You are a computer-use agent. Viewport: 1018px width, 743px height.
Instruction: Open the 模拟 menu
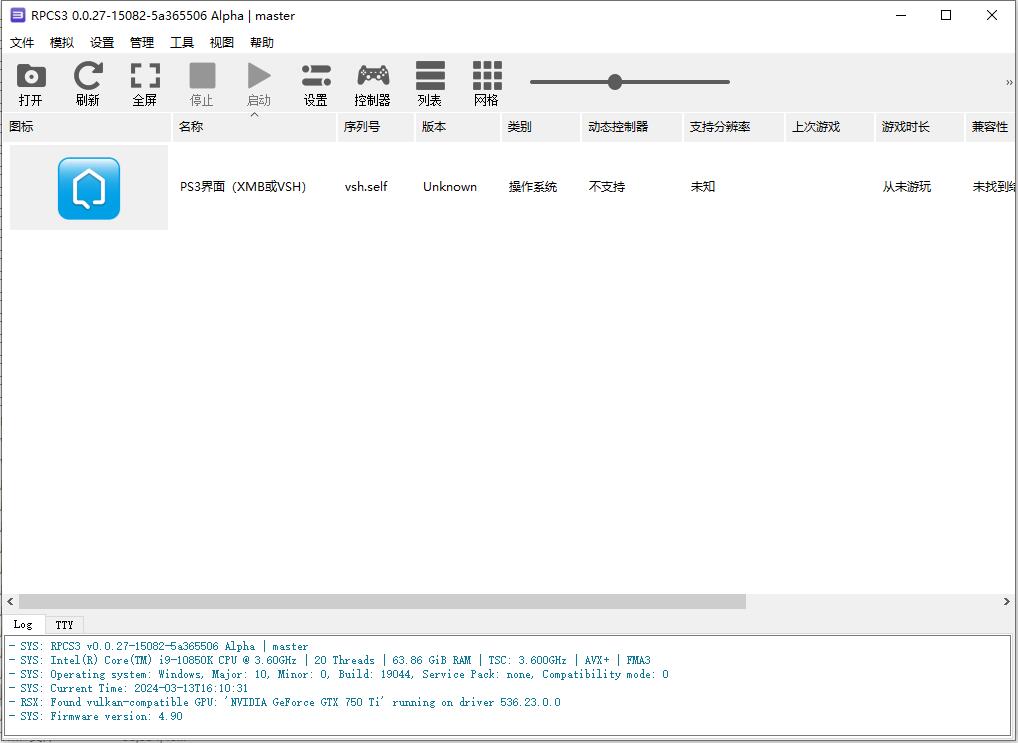62,43
